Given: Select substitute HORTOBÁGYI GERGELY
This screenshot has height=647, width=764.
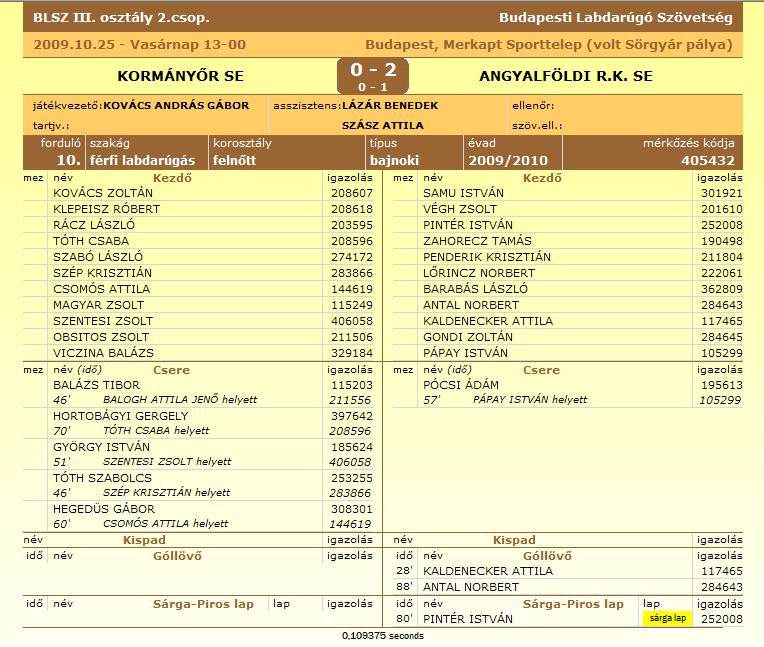Looking at the screenshot, I should (120, 416).
